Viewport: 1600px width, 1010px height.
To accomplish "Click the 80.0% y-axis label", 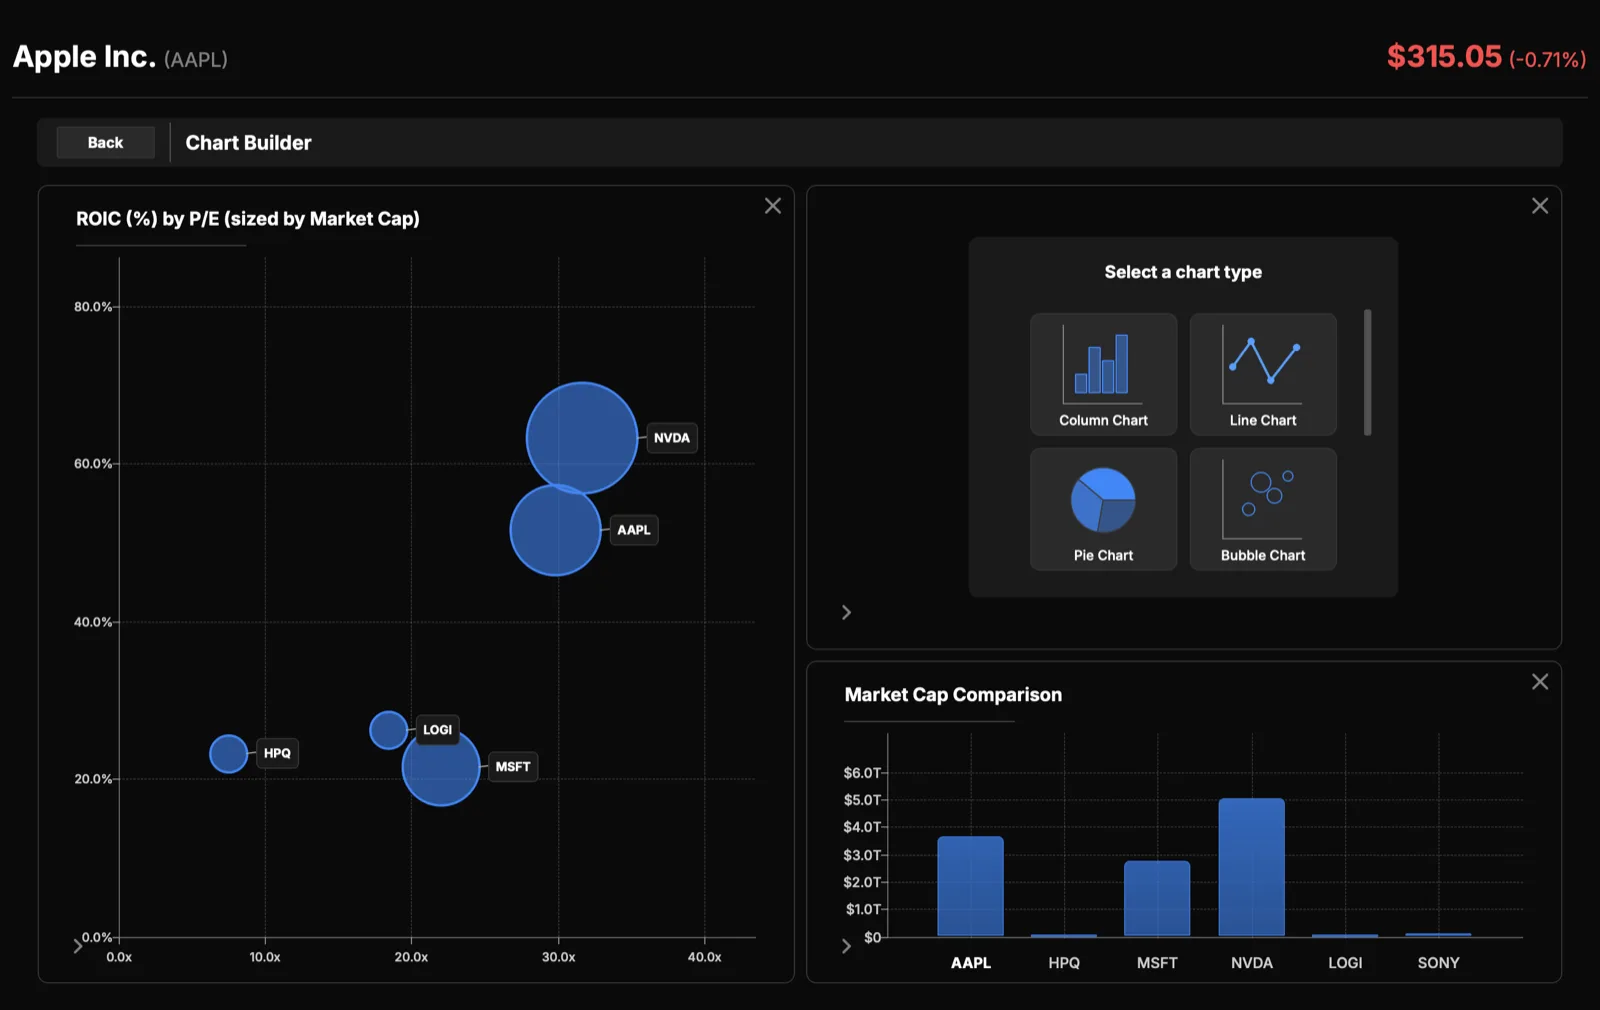I will (93, 307).
